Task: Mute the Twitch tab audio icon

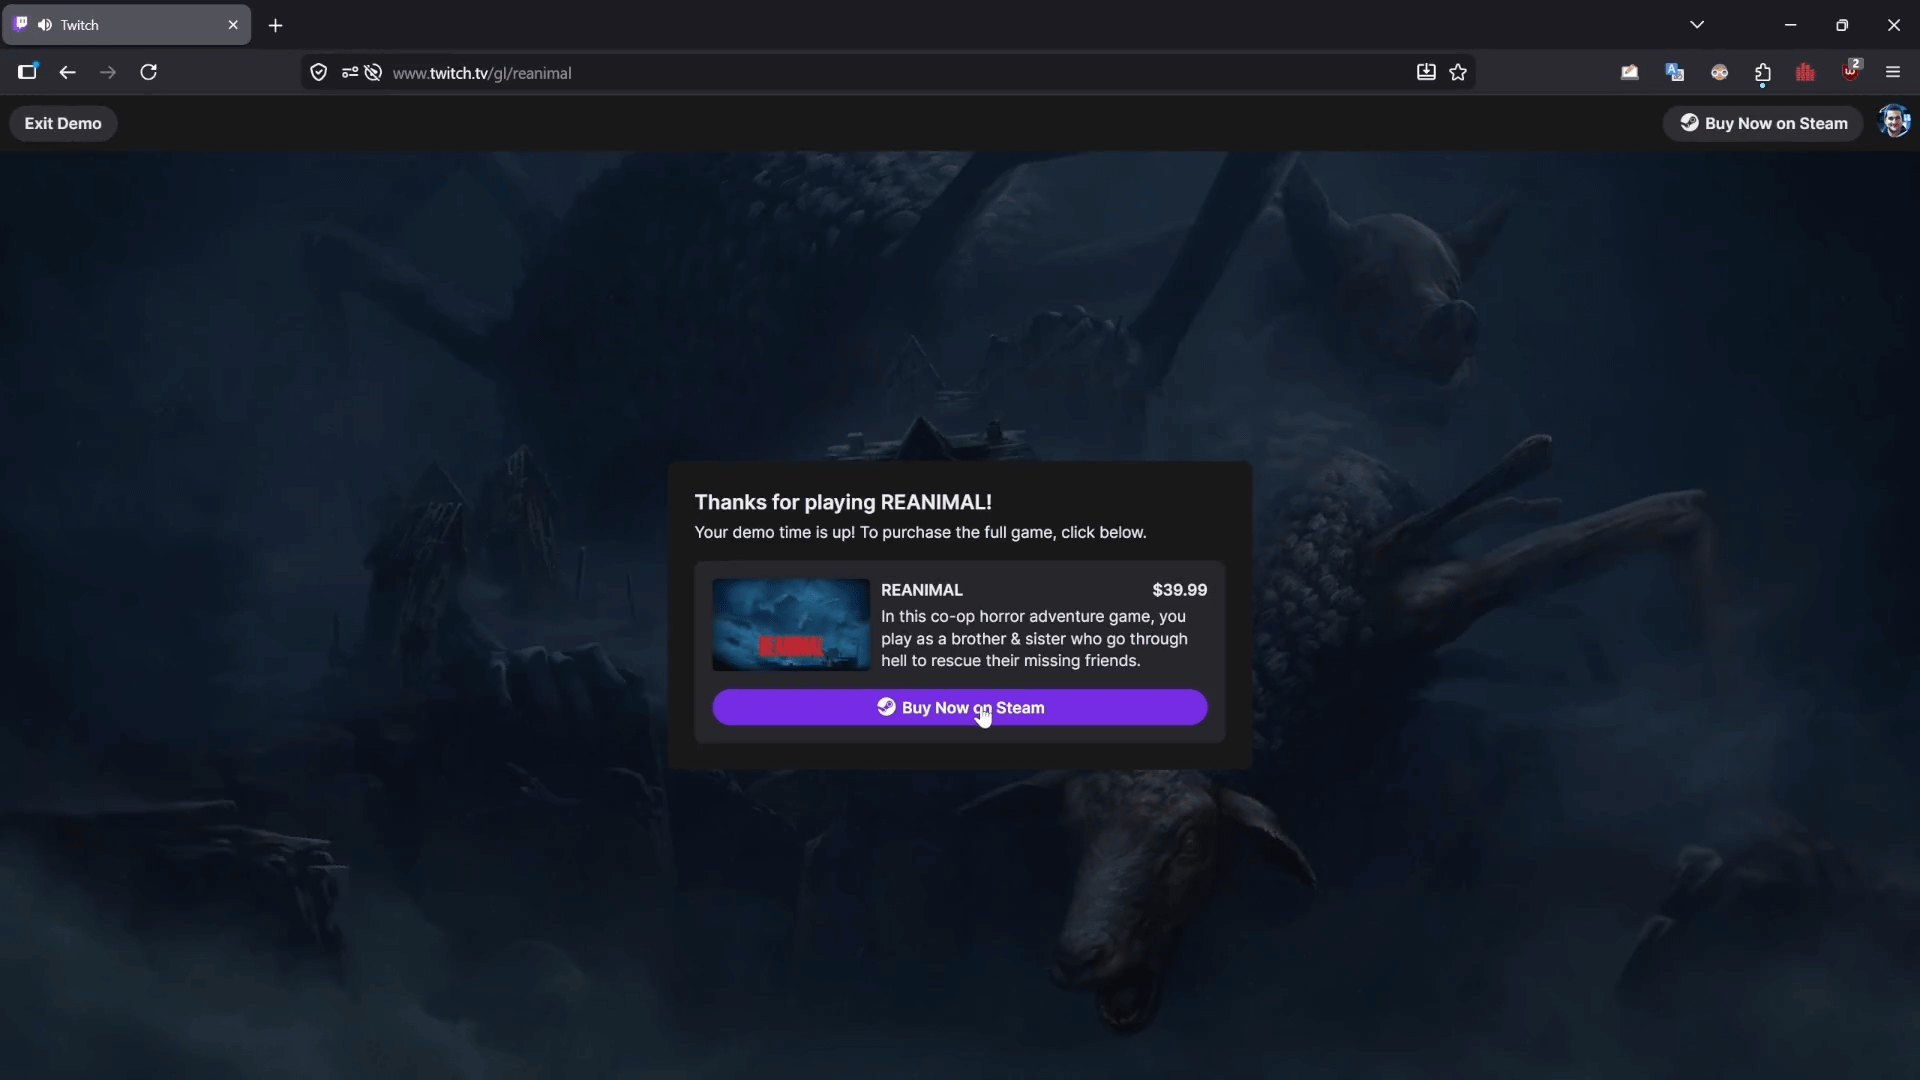Action: click(45, 25)
